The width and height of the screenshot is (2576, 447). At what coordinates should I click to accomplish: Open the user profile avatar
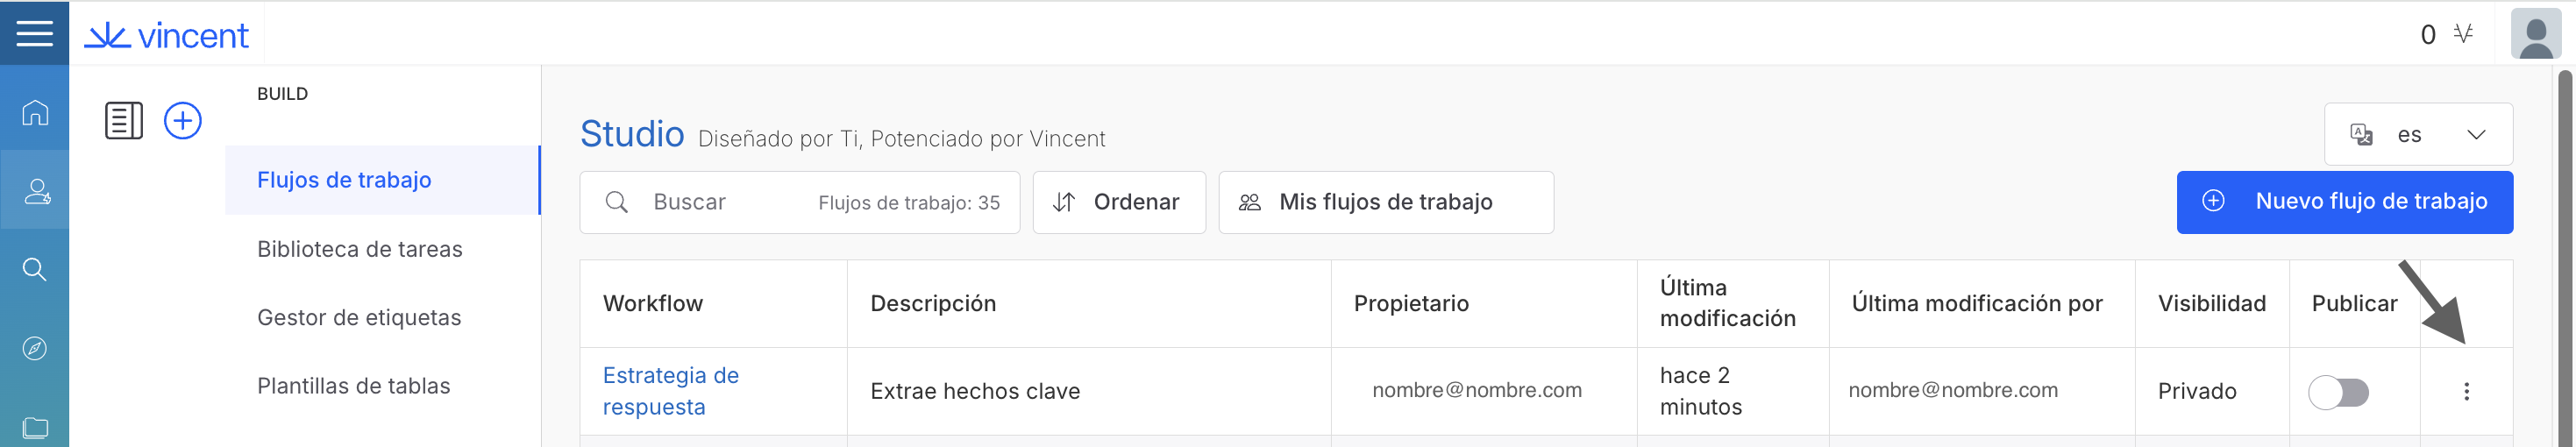point(2535,35)
